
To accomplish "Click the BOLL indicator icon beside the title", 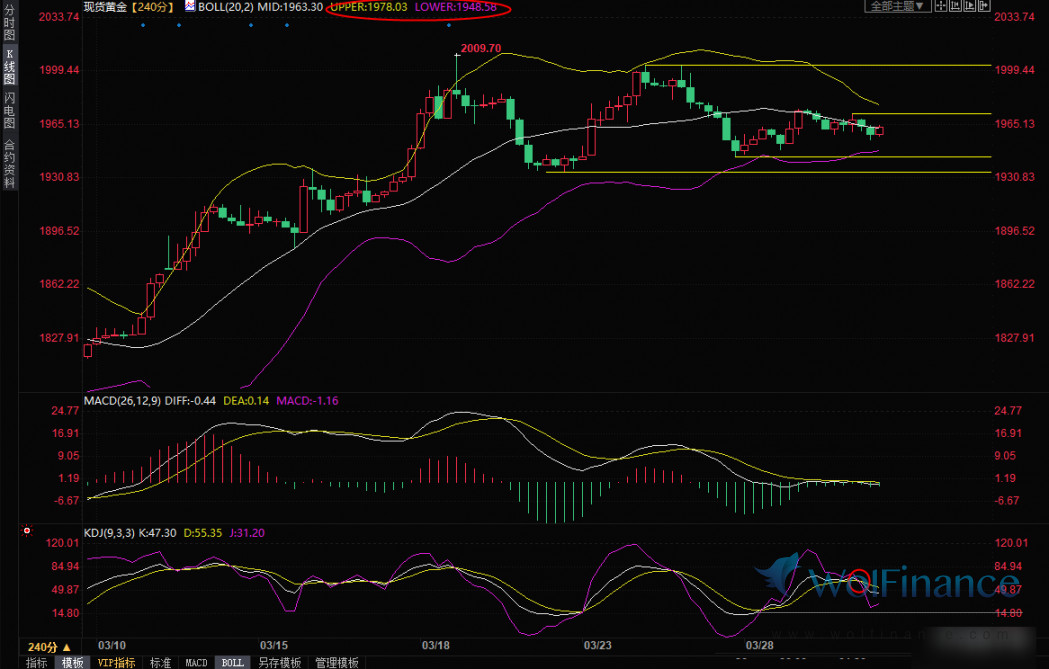I will point(189,6).
